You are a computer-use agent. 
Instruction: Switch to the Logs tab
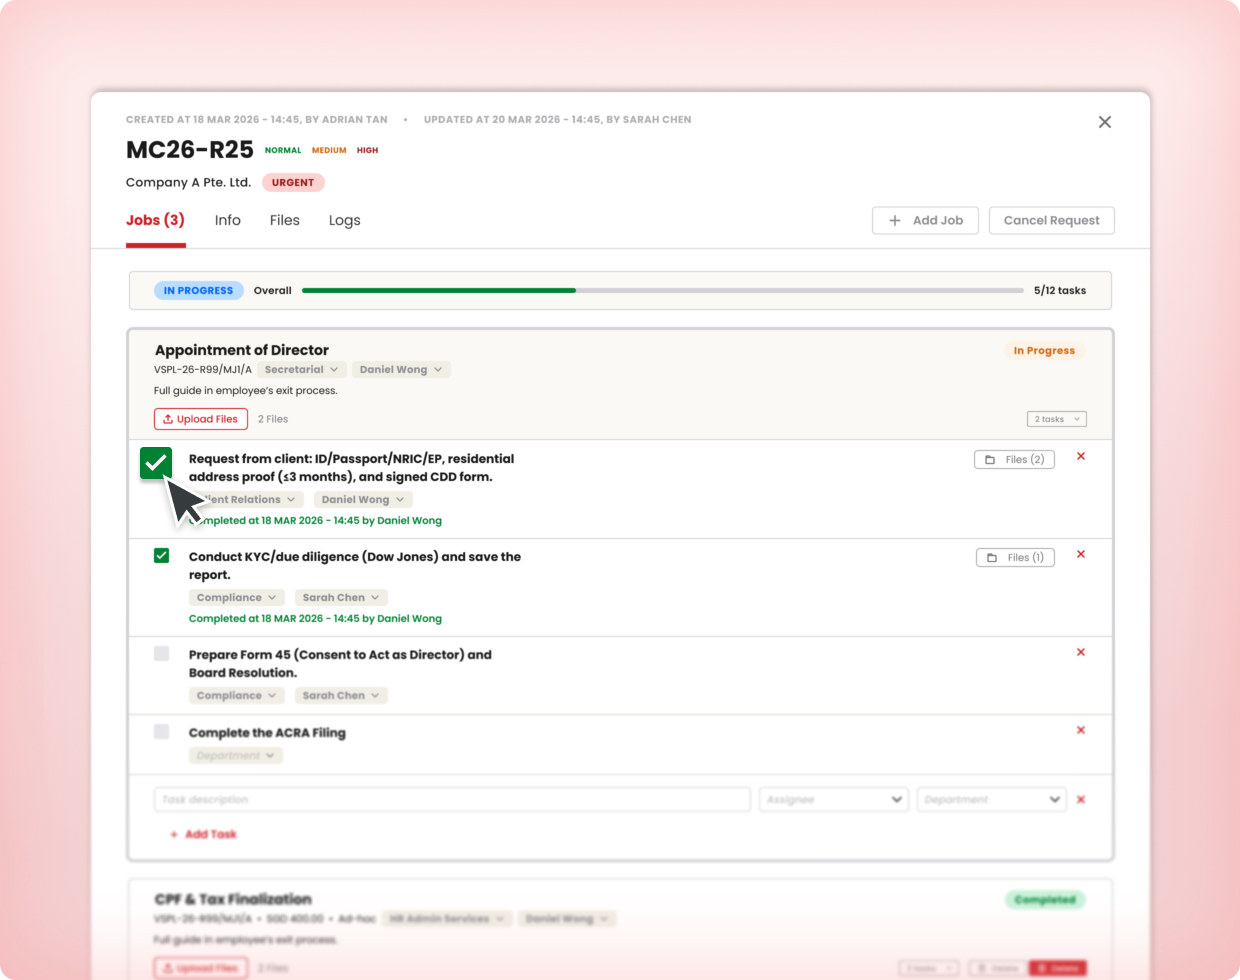[345, 220]
